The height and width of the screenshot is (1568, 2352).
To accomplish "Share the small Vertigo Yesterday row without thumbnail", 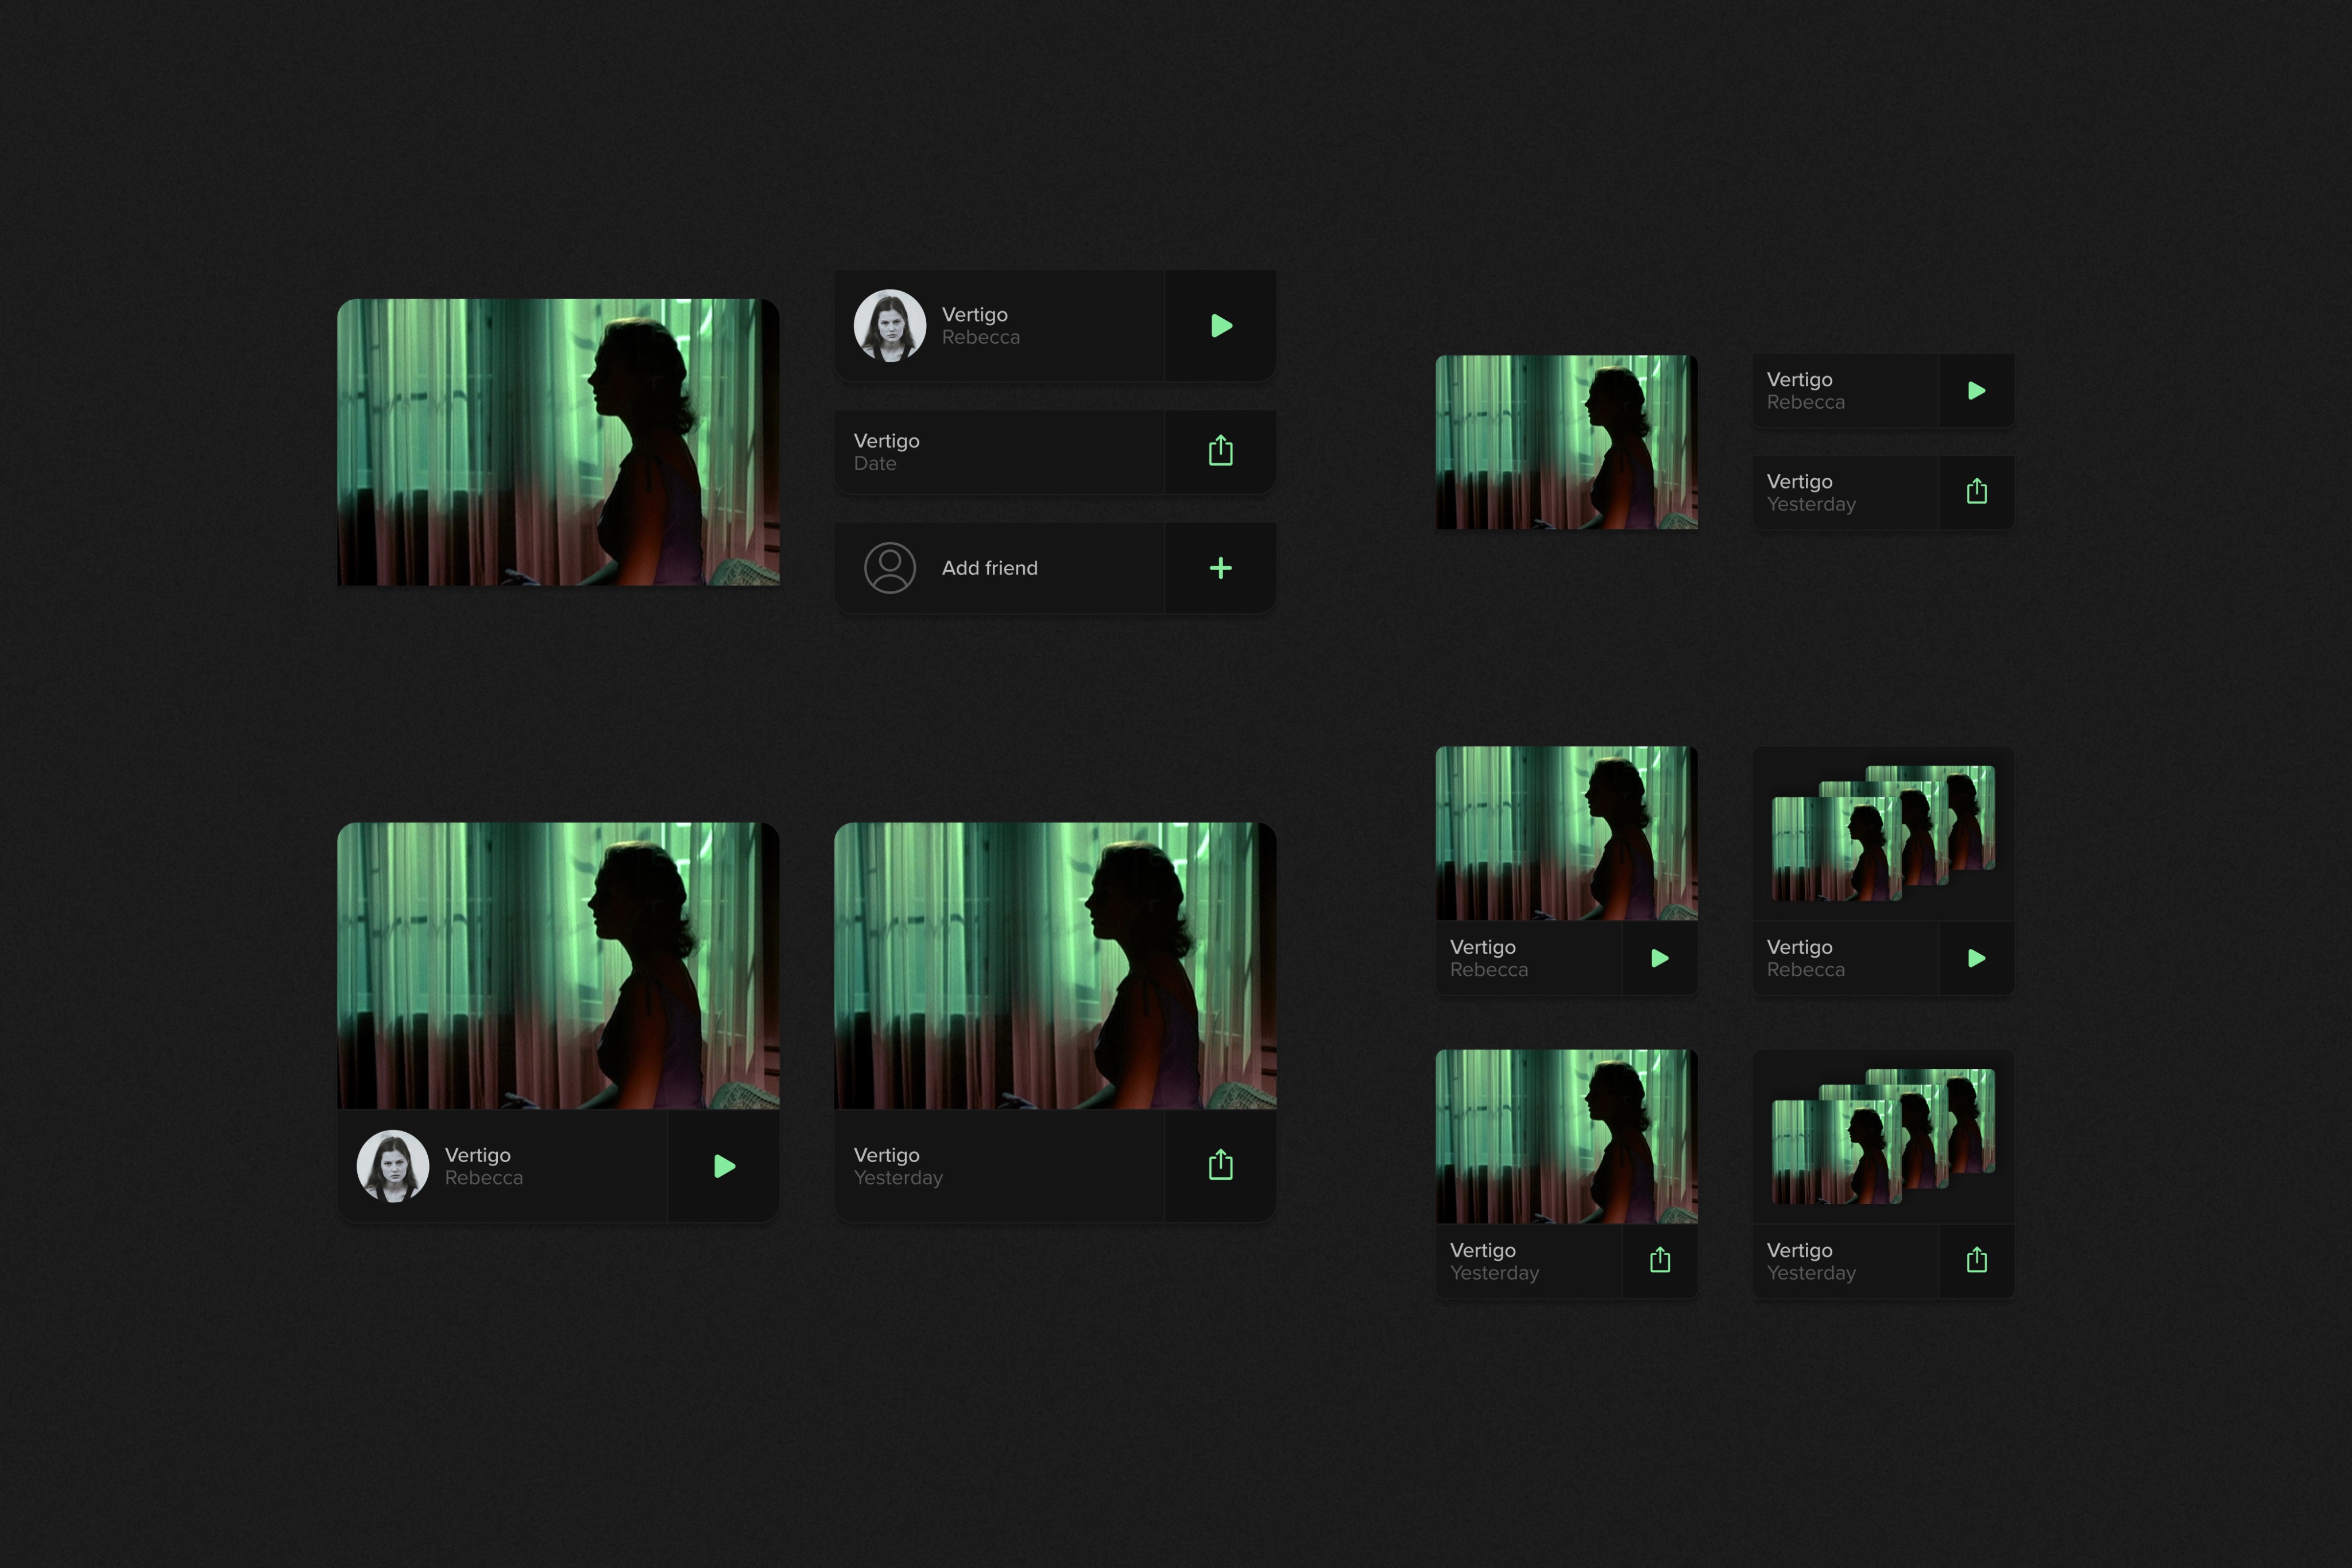I will click(1976, 492).
